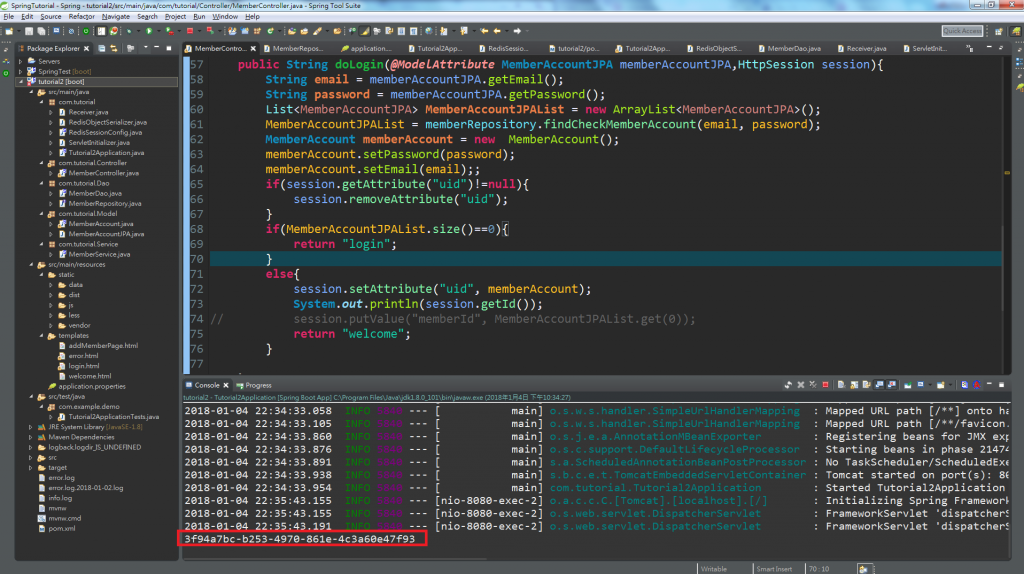Click Remove All Terminated Launches in Console
The width and height of the screenshot is (1024, 574).
click(813, 385)
